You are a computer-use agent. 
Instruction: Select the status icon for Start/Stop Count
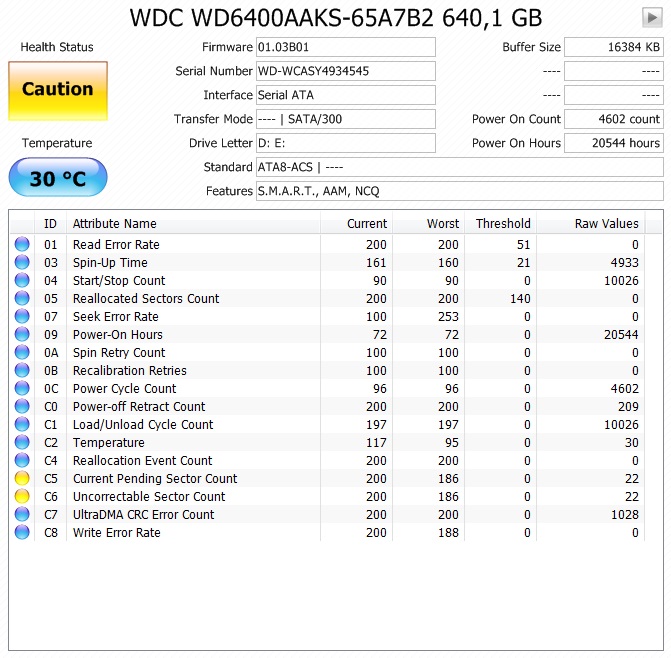22,280
